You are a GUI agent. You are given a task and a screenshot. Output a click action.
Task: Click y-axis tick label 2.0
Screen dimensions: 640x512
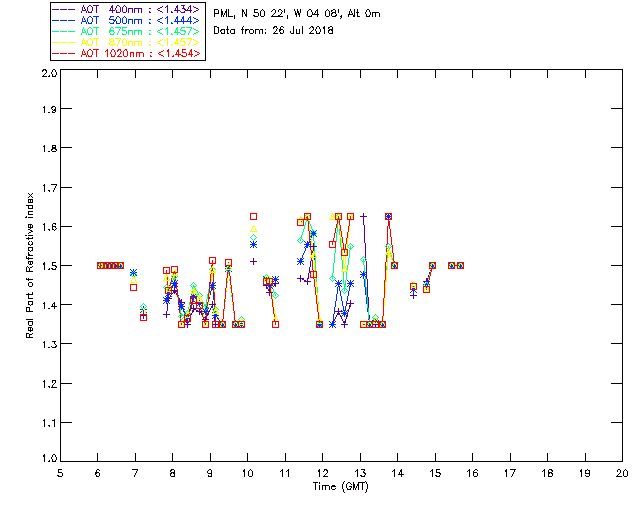48,73
